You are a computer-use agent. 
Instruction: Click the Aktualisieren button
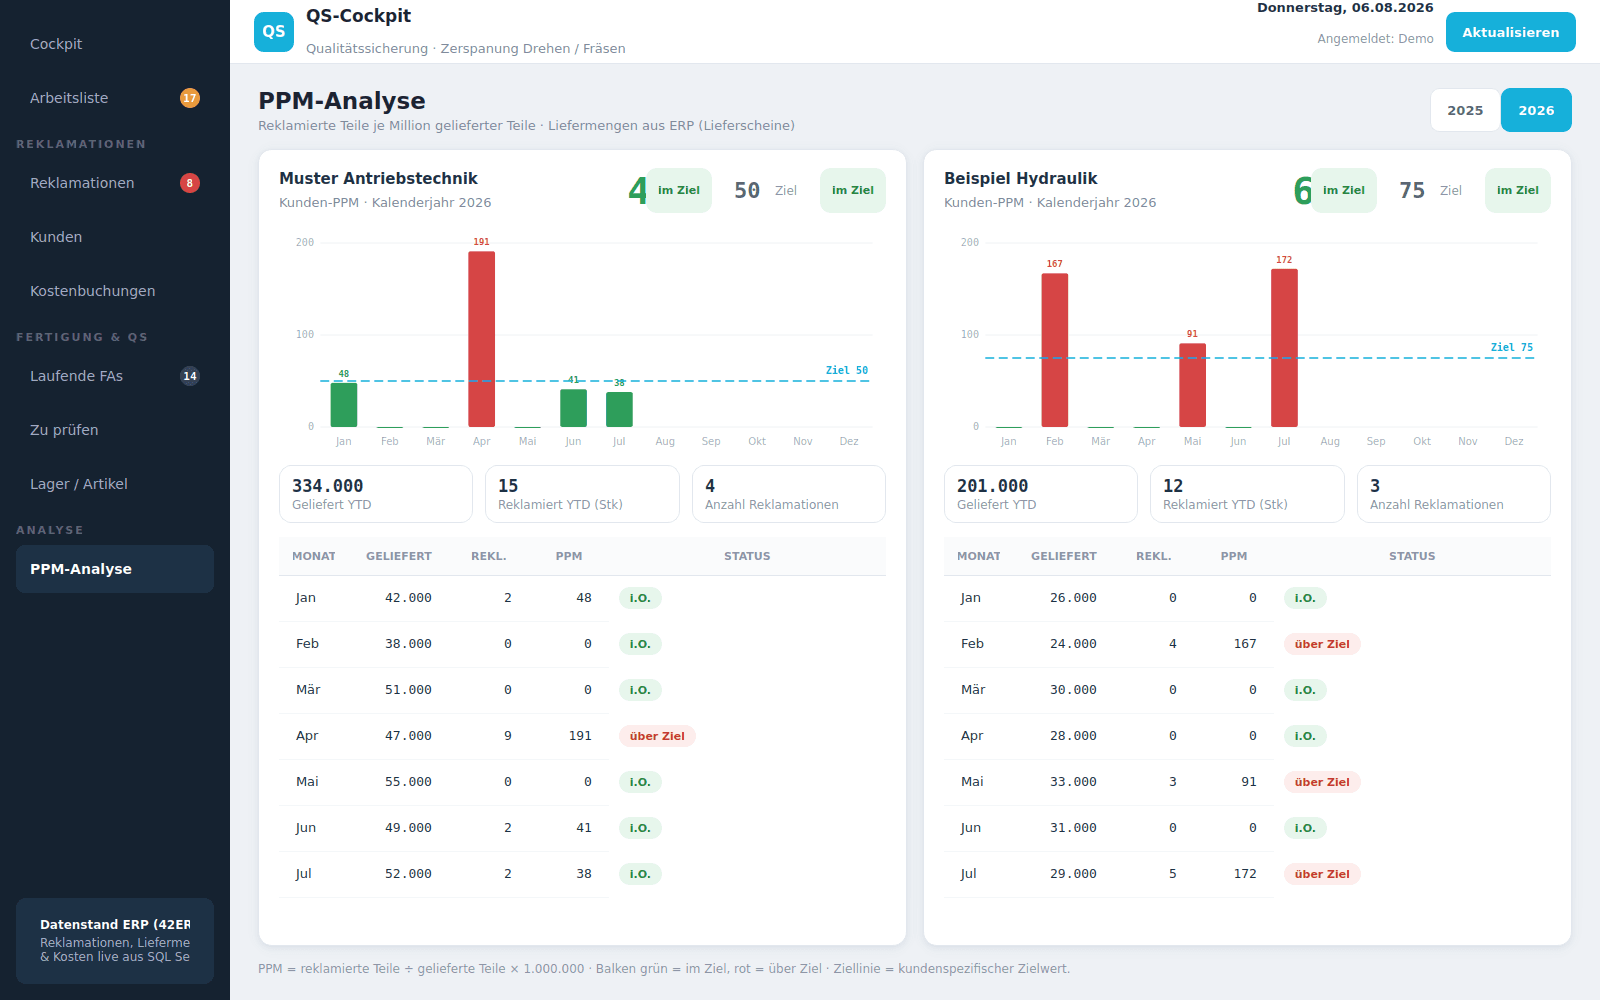1510,32
